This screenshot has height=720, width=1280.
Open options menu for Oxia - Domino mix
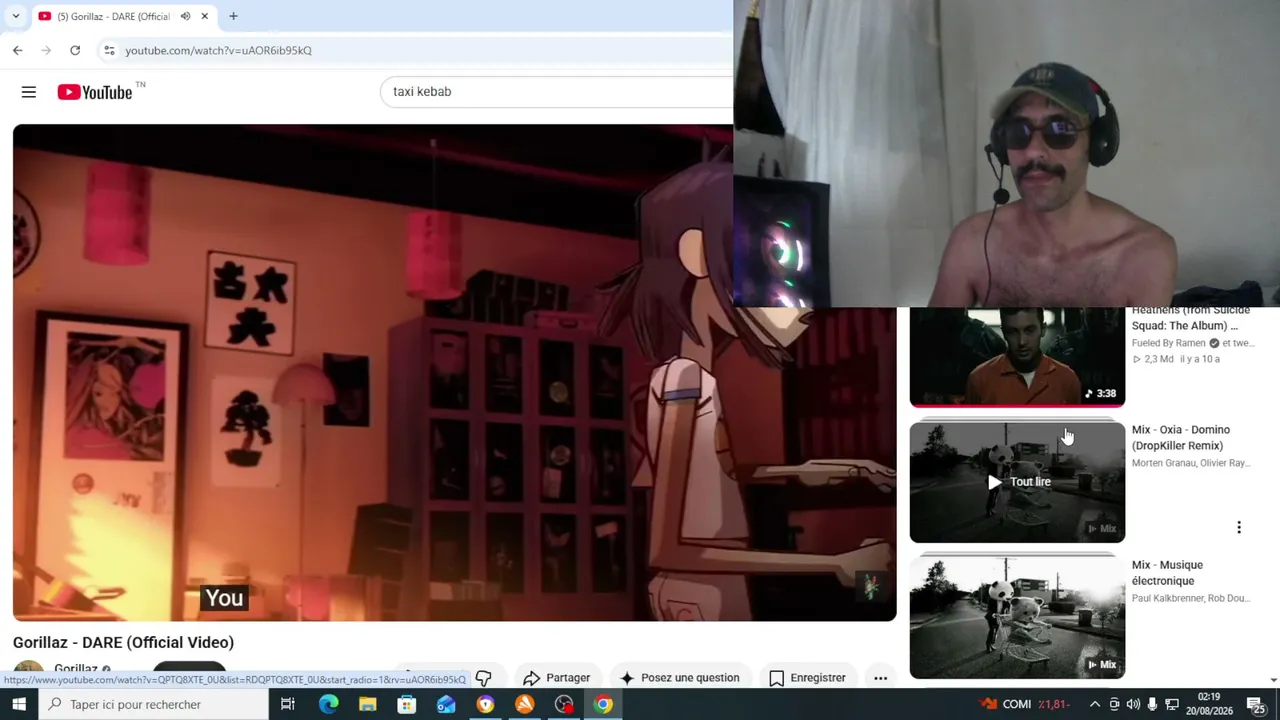[1239, 527]
